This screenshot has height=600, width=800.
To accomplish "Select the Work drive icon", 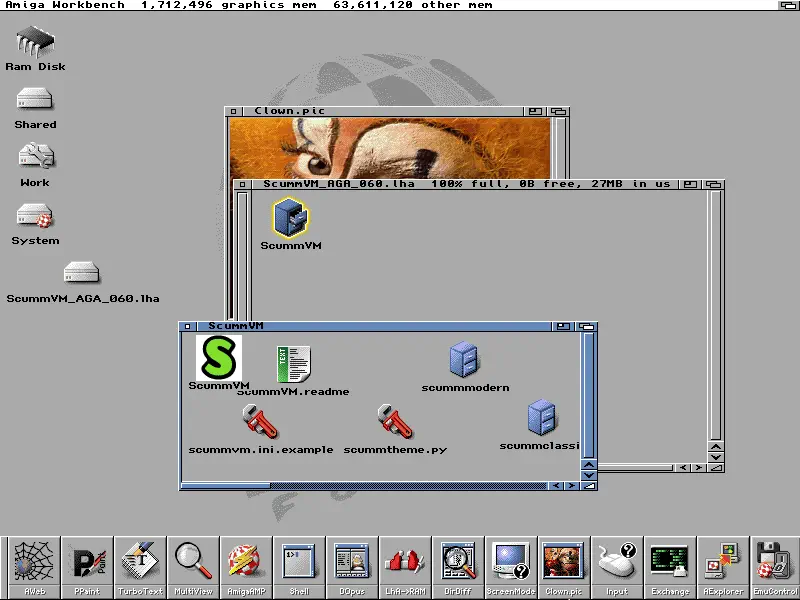I will pos(36,156).
